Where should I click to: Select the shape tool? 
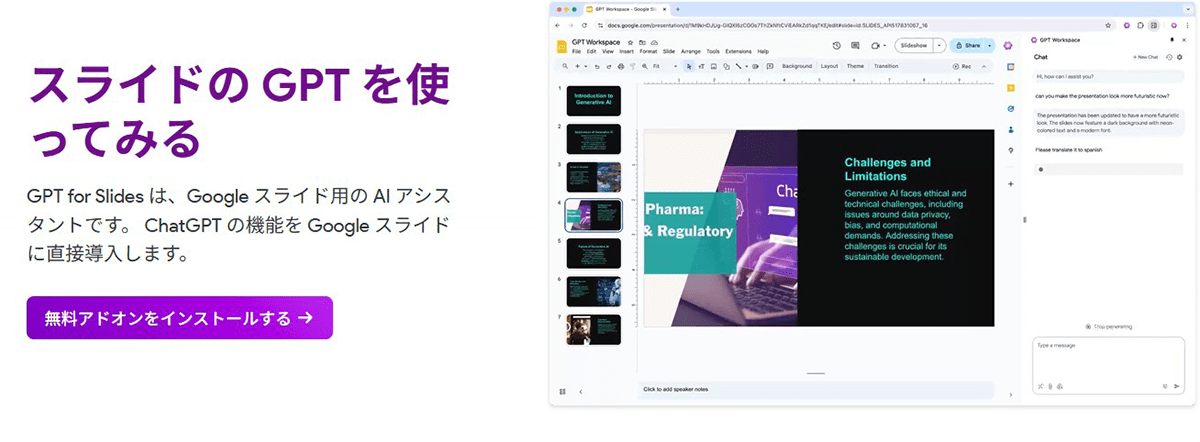(725, 66)
